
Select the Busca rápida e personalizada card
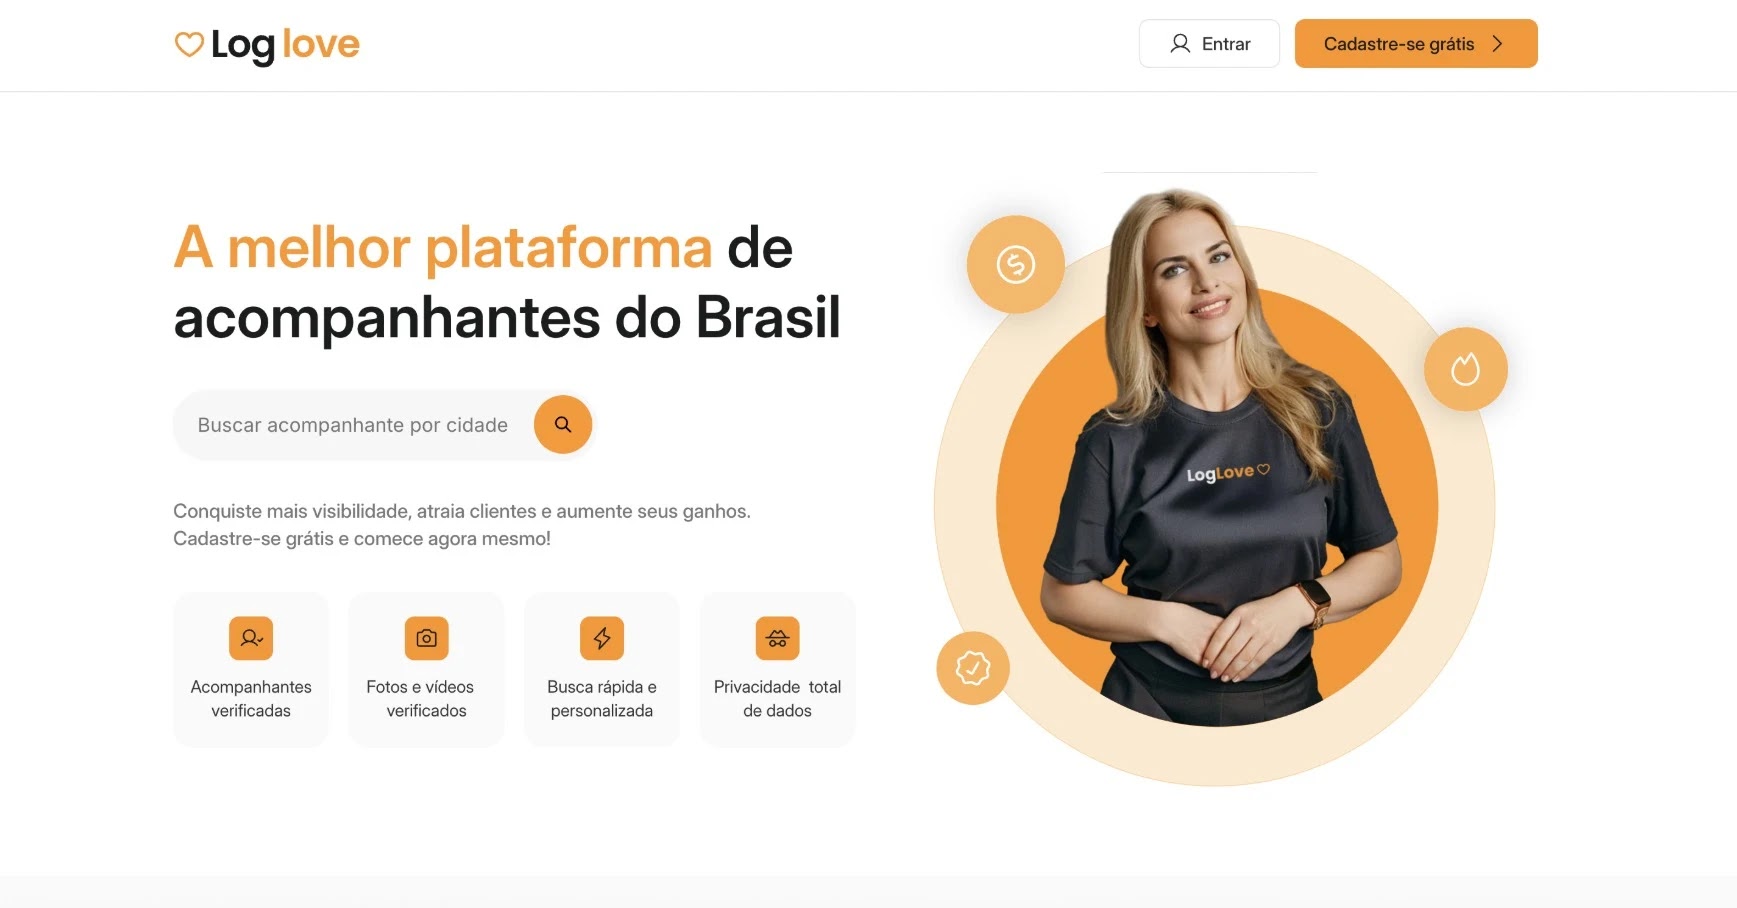(x=602, y=669)
